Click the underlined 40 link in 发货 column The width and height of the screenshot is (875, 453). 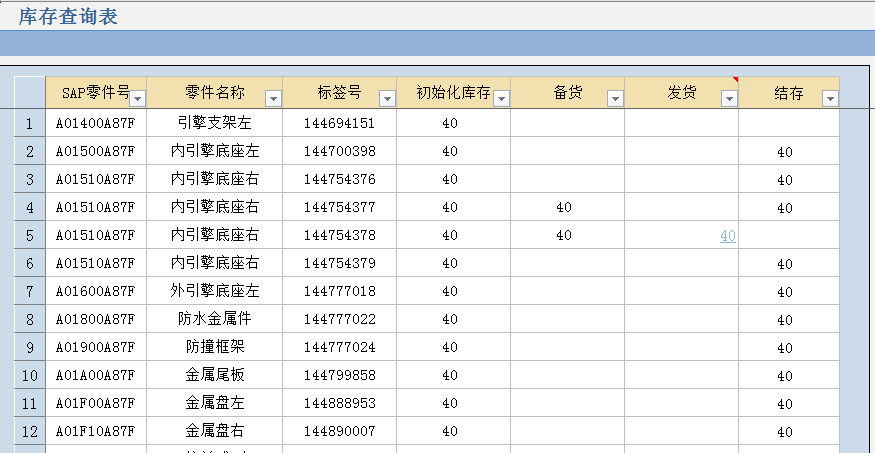point(728,236)
